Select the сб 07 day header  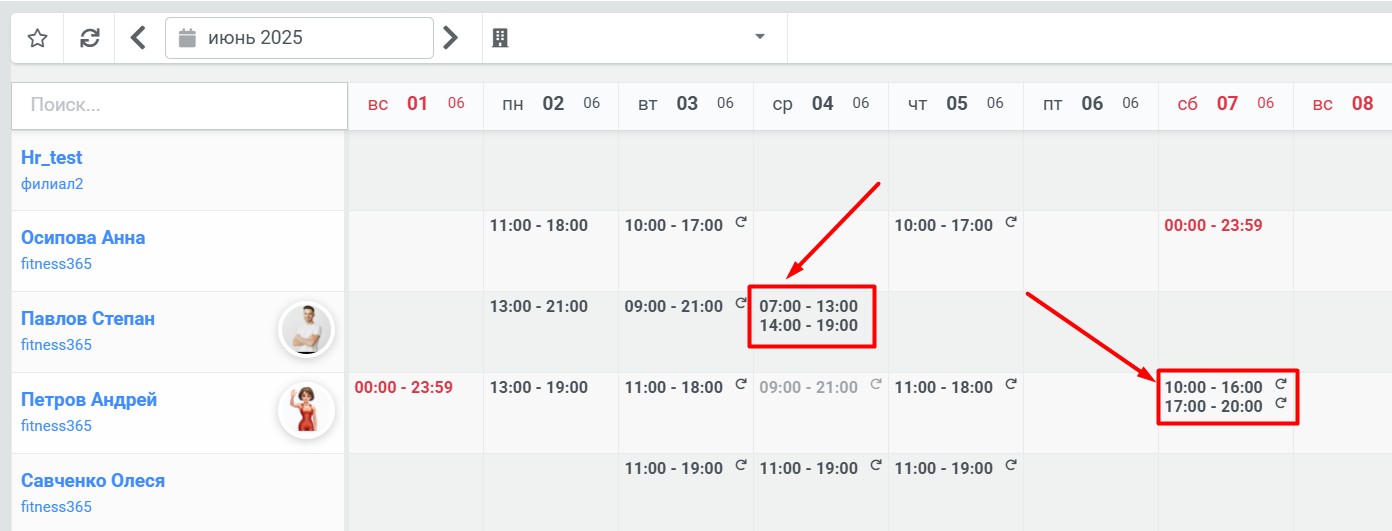1226,103
